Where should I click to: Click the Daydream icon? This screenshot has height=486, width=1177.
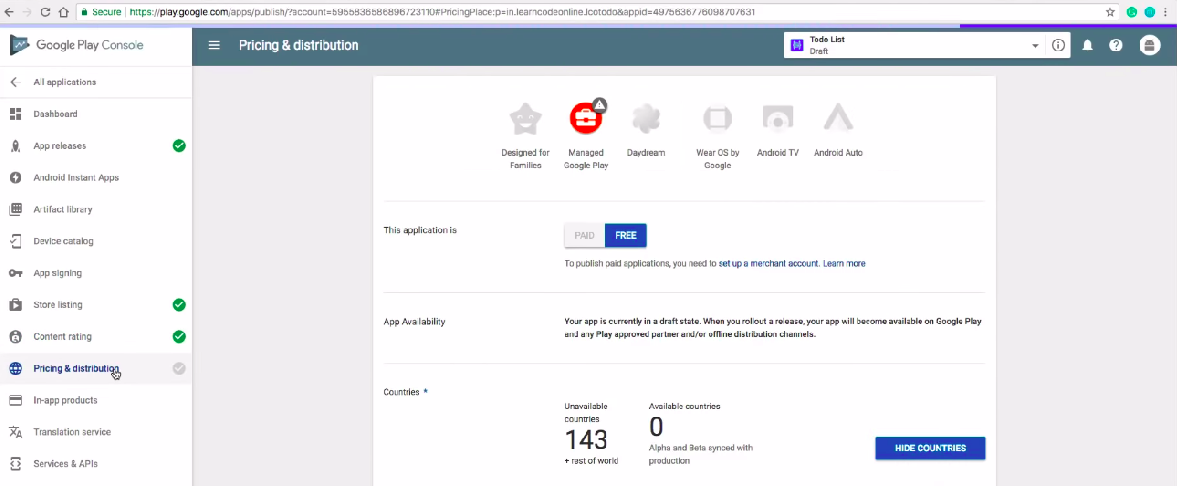646,119
